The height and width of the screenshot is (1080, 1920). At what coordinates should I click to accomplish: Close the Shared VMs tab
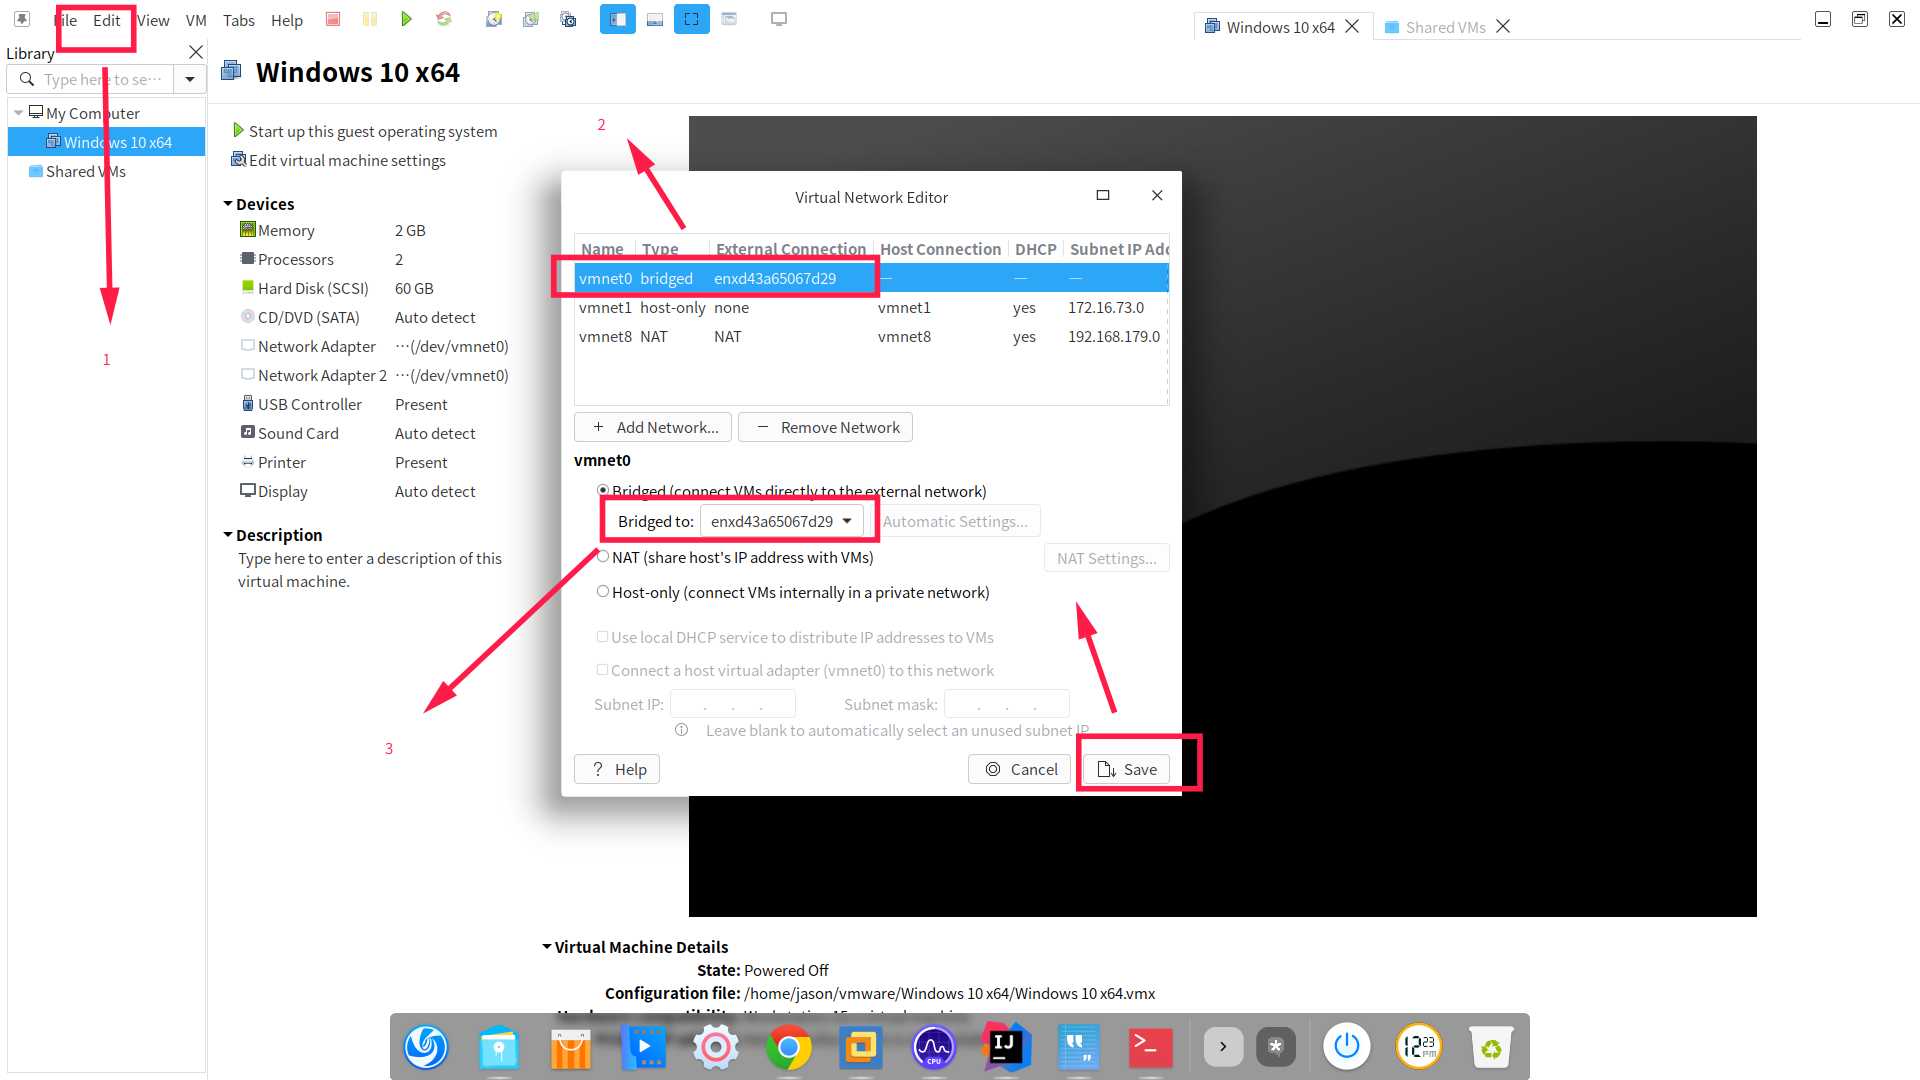[1503, 27]
